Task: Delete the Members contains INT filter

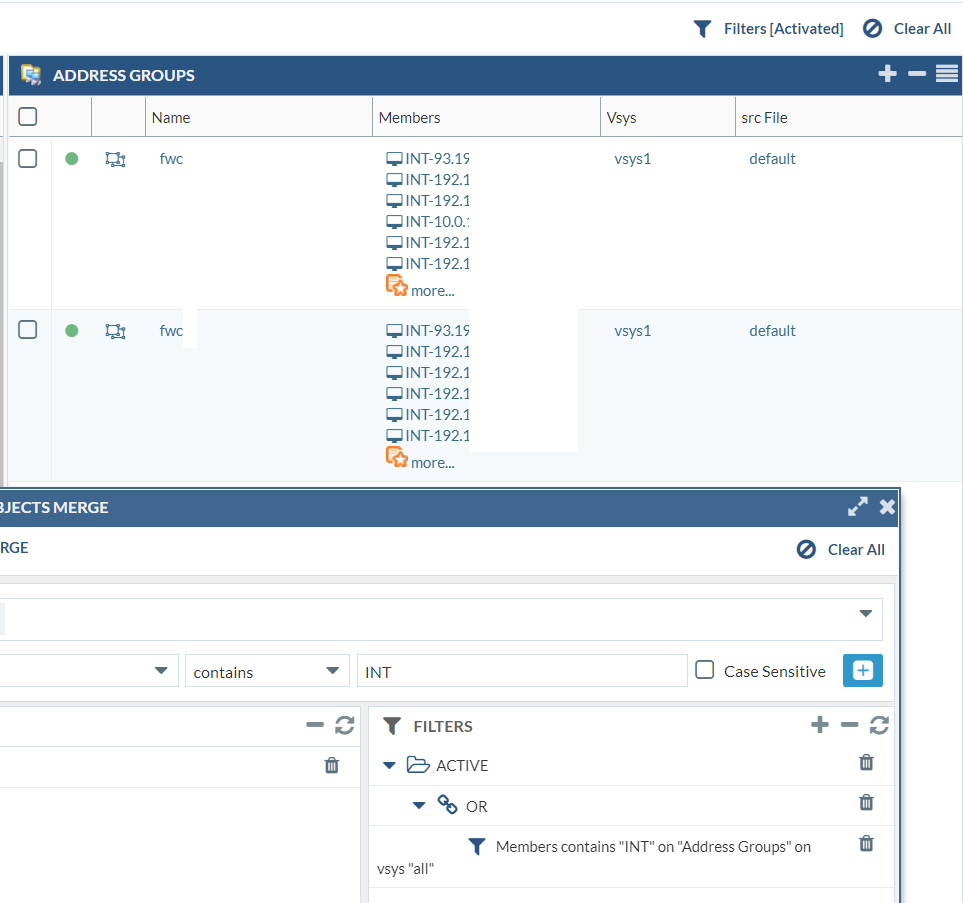Action: [866, 844]
